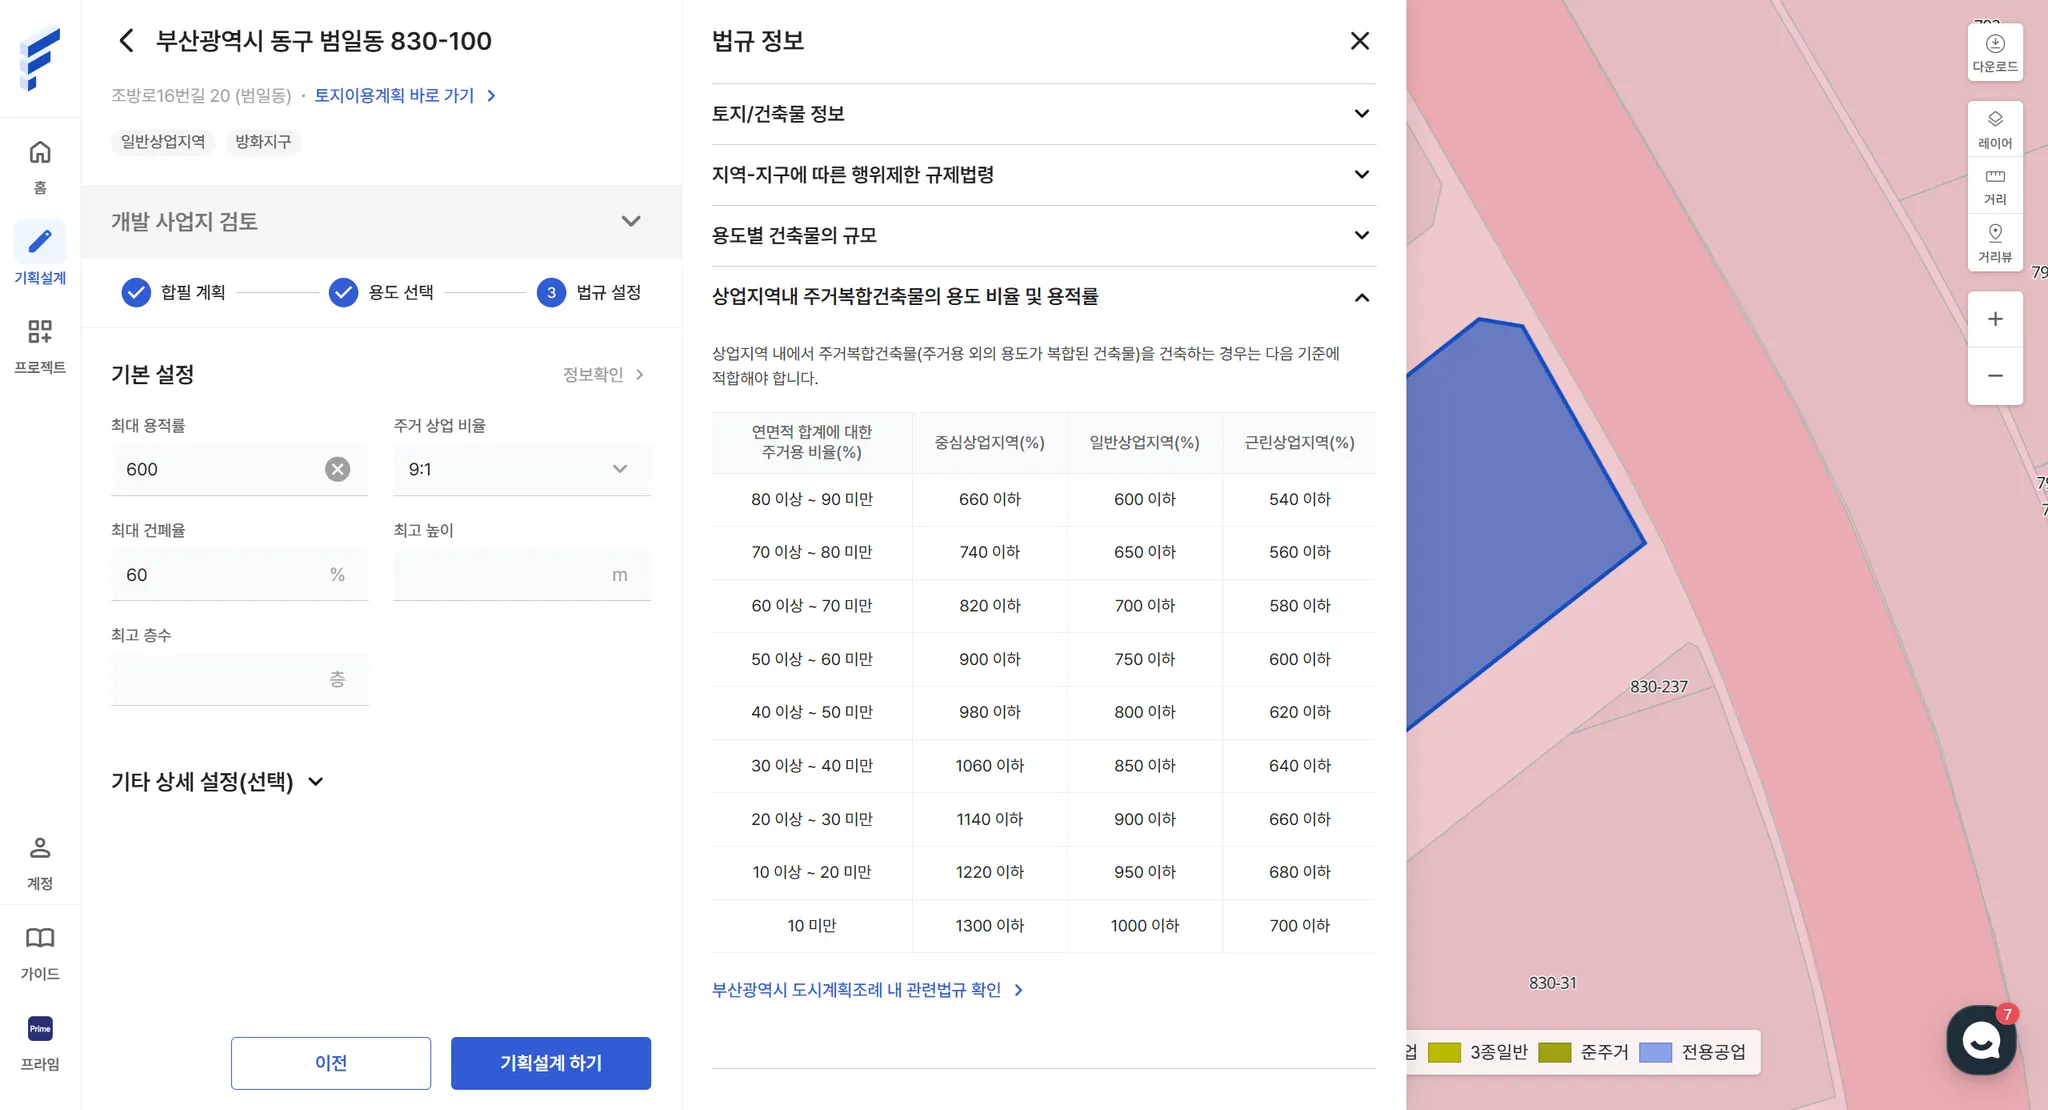
Task: Zoom in the map with plus
Action: tap(1995, 319)
